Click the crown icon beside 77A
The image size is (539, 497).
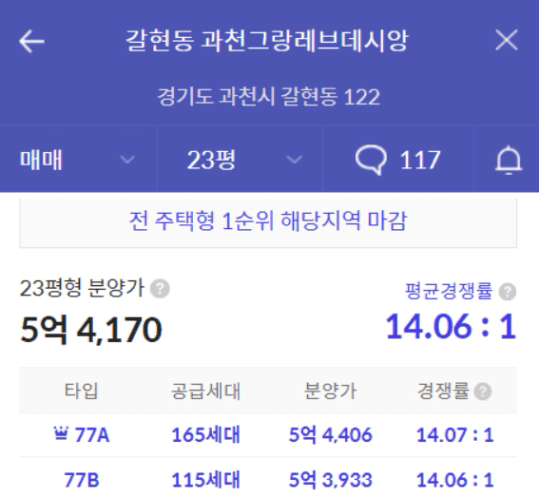[x=61, y=433]
